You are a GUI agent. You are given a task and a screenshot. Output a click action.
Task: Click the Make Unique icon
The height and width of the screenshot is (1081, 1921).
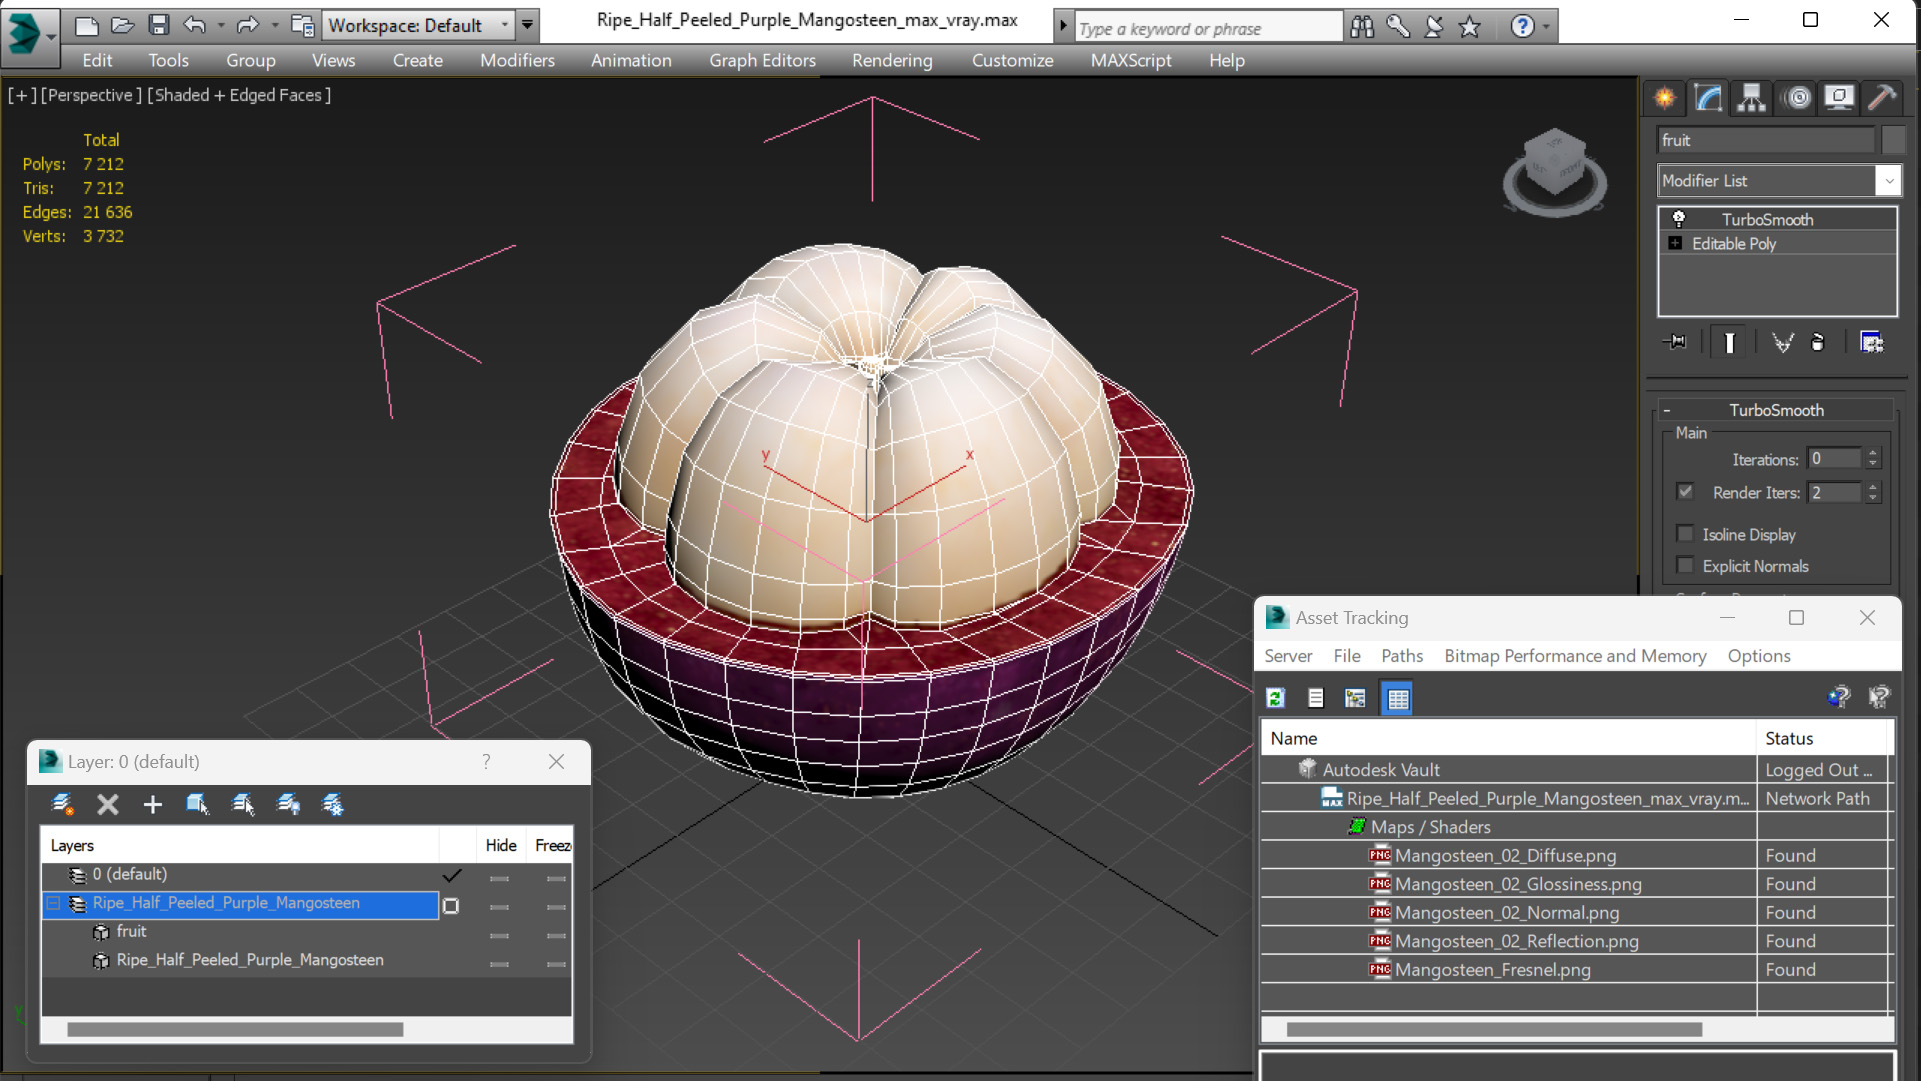point(1782,342)
